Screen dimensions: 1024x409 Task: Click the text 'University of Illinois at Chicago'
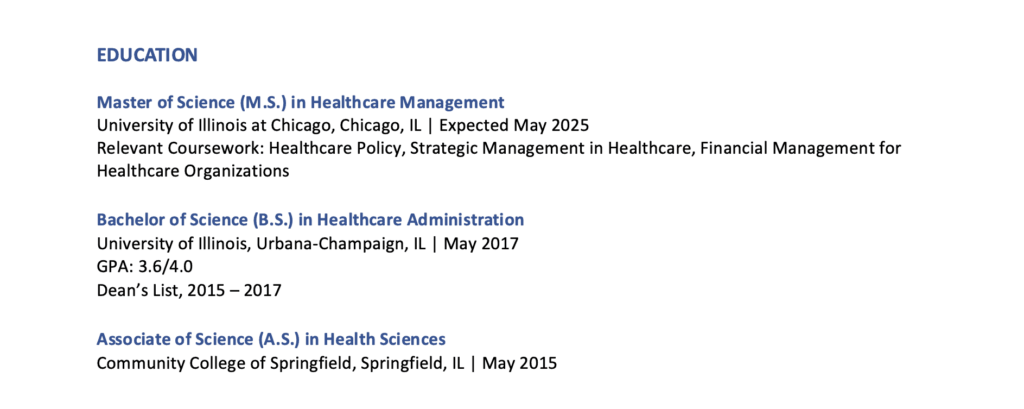click(x=213, y=126)
